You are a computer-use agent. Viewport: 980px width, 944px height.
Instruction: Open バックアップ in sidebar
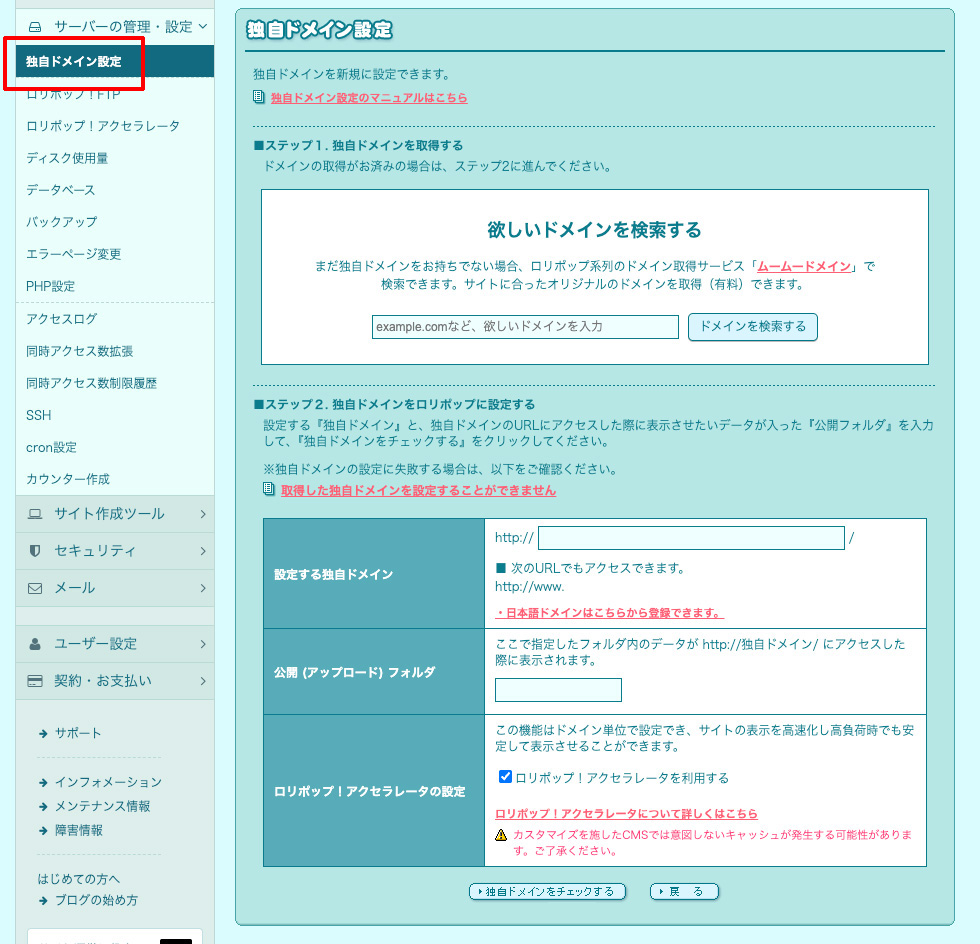coord(62,222)
